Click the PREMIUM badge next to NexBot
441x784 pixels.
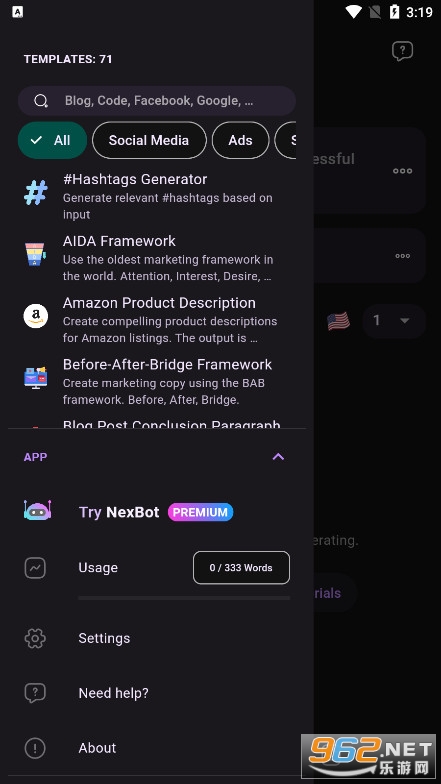(200, 512)
